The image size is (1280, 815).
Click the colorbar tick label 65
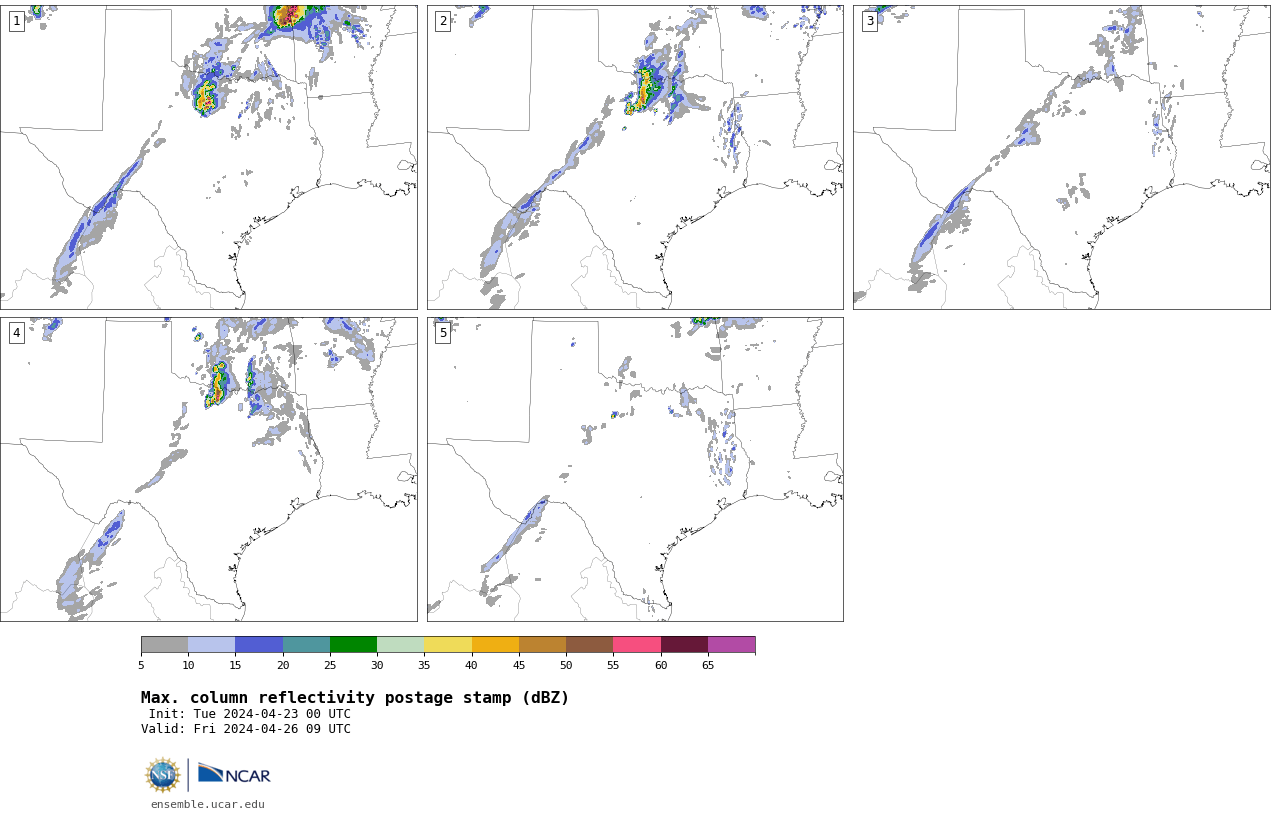708,665
